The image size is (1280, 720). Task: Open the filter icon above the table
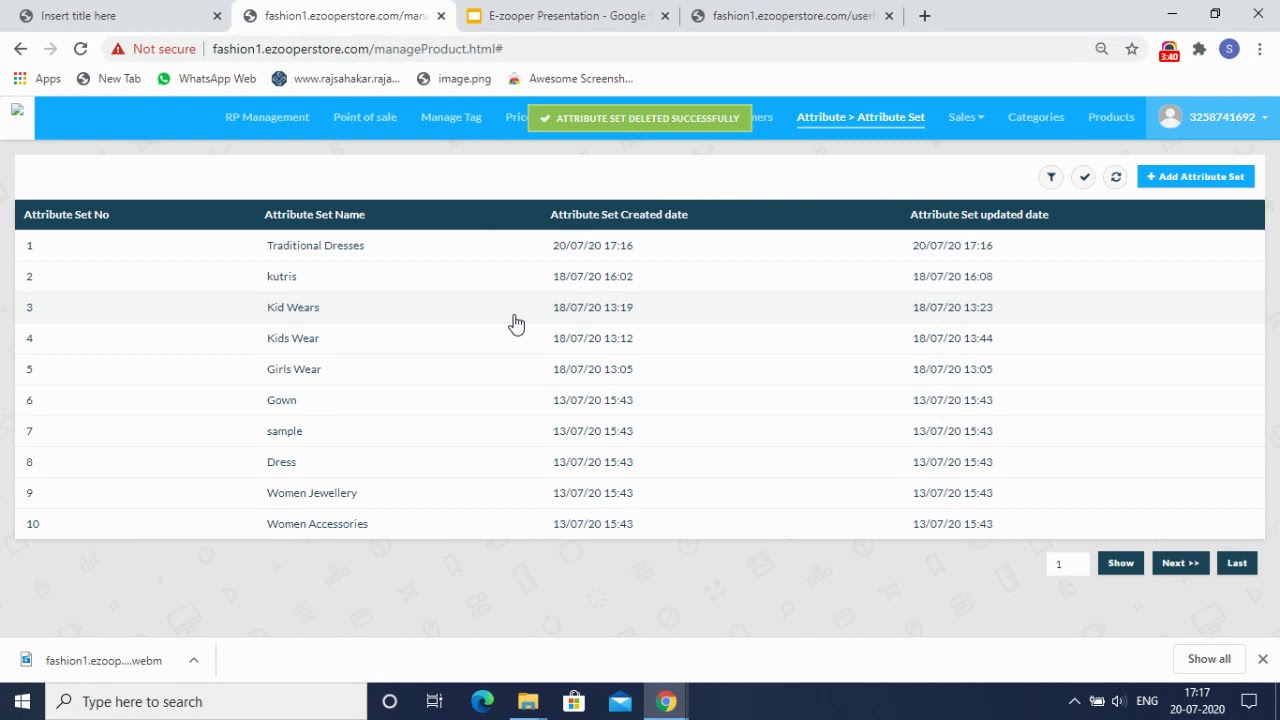click(x=1051, y=177)
